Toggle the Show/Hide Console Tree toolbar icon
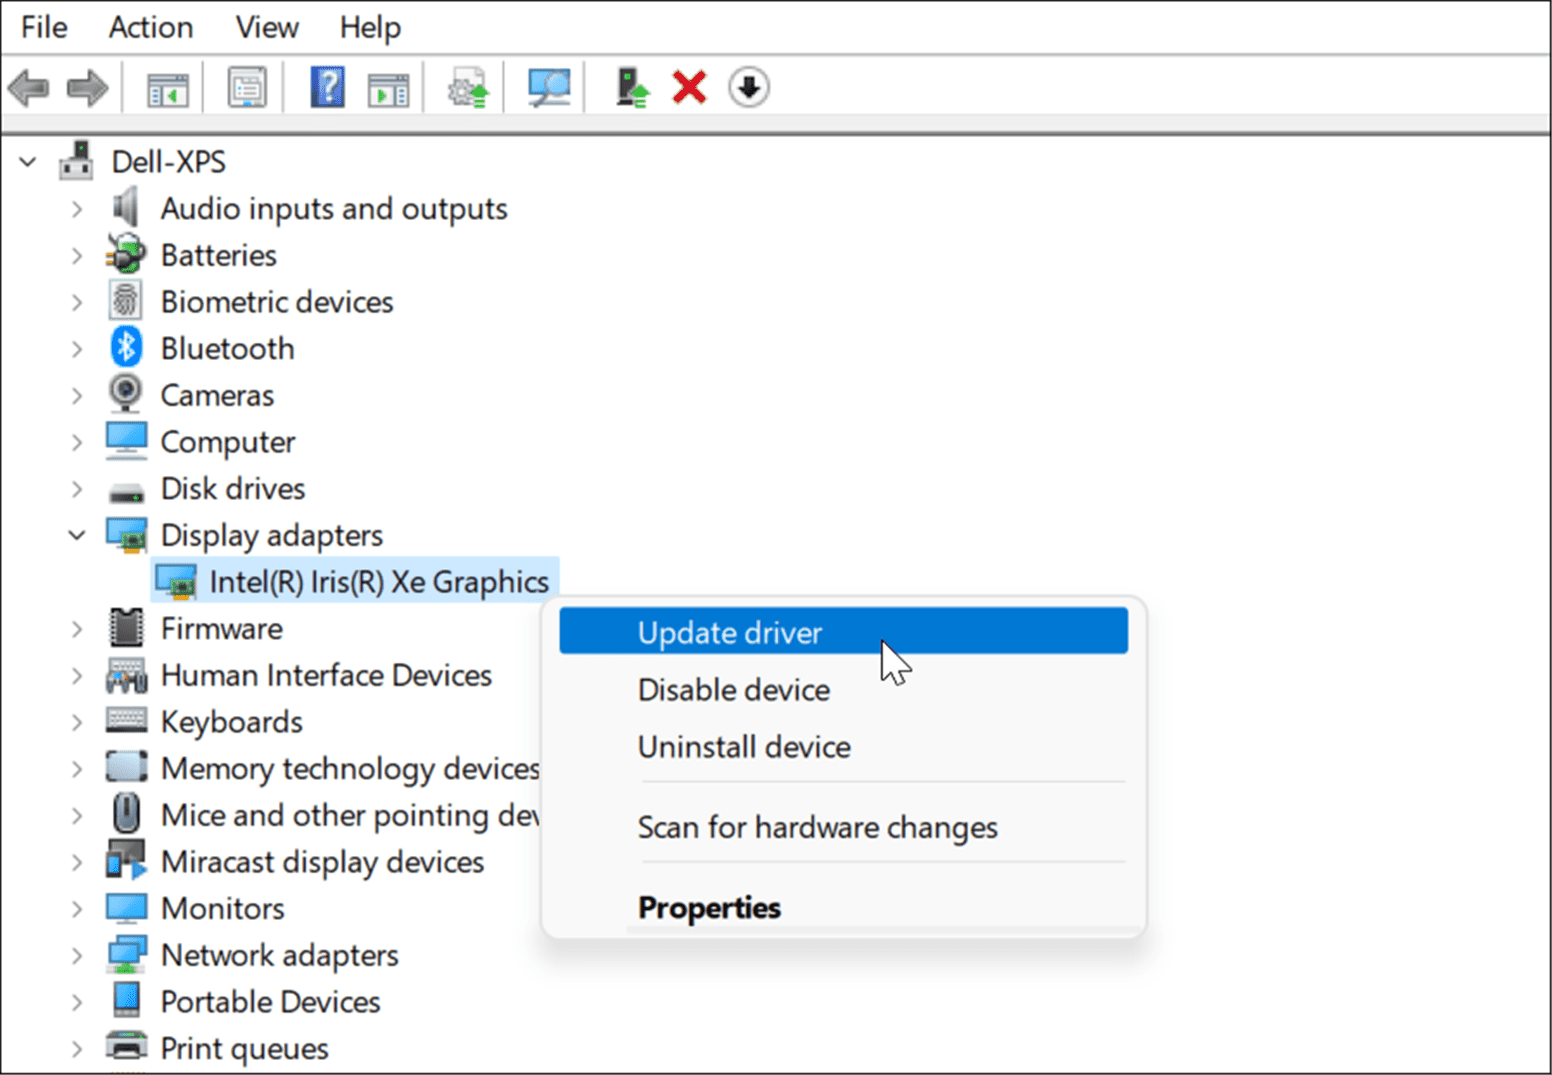This screenshot has width=1552, height=1075. [x=165, y=87]
